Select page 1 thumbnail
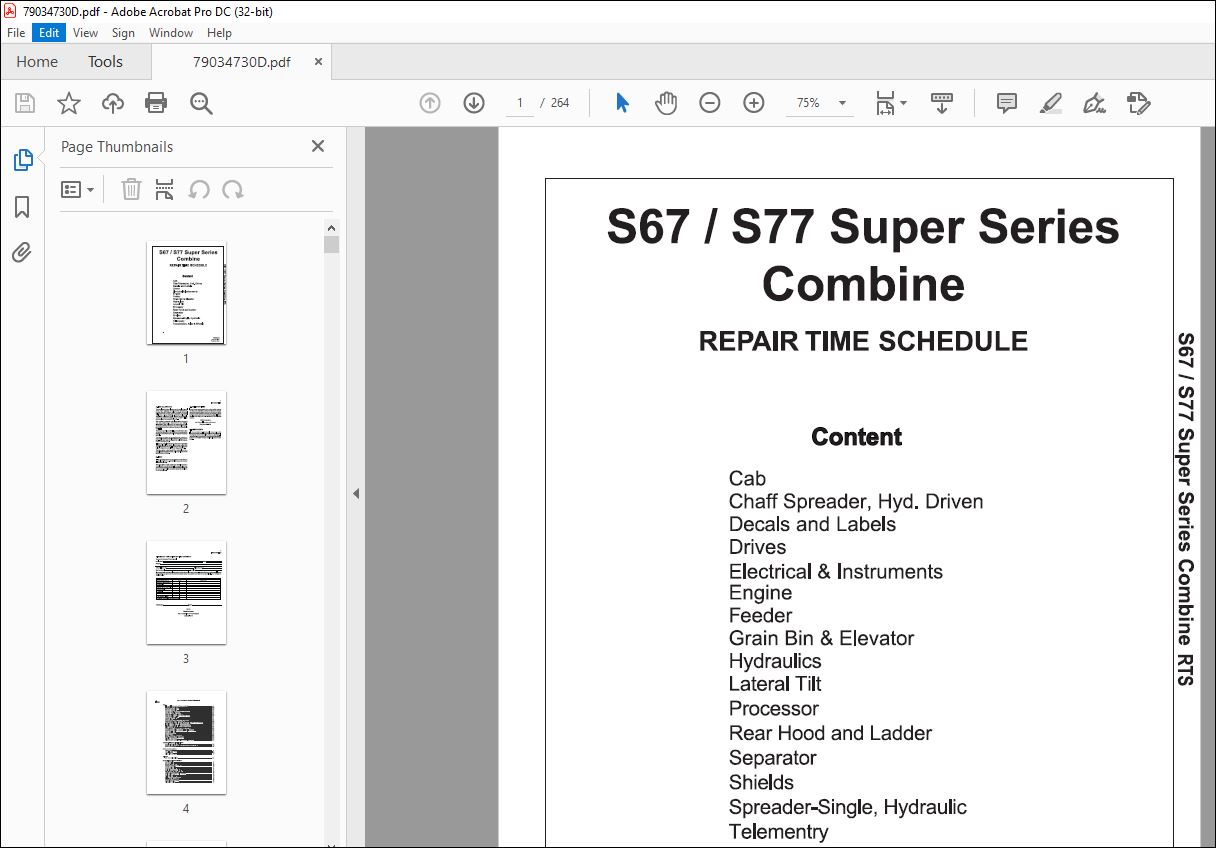Image resolution: width=1216 pixels, height=848 pixels. (186, 293)
